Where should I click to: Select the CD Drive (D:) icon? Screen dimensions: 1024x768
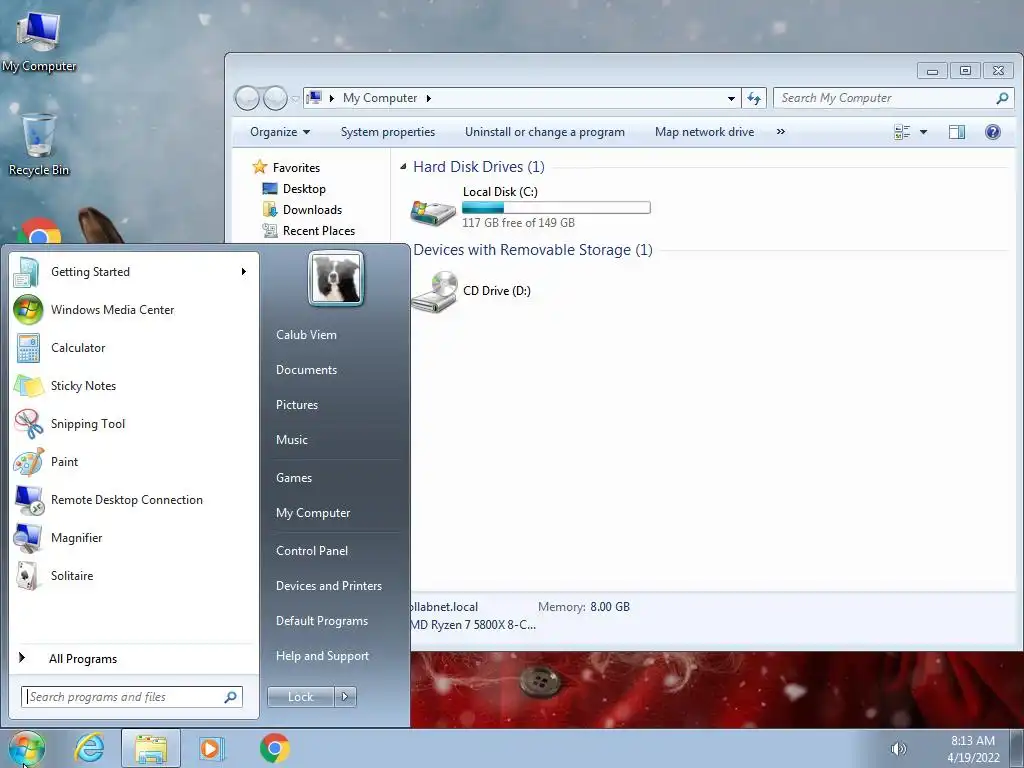[x=434, y=292]
